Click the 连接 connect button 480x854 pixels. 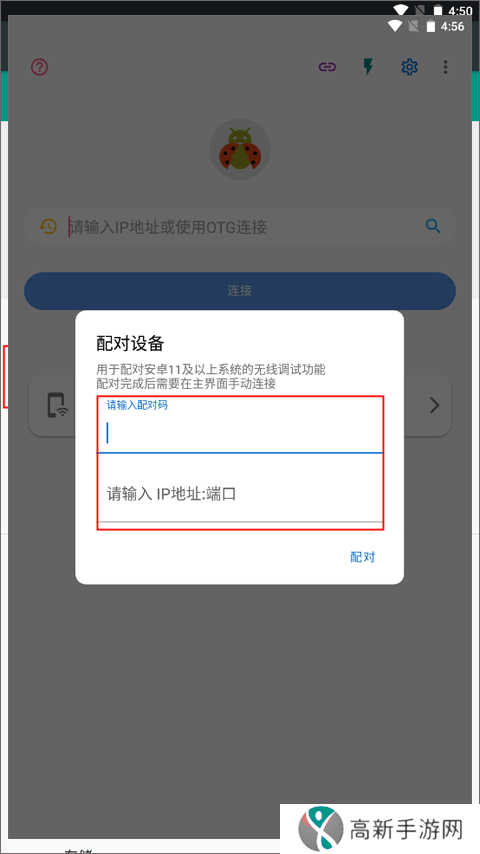tap(240, 290)
